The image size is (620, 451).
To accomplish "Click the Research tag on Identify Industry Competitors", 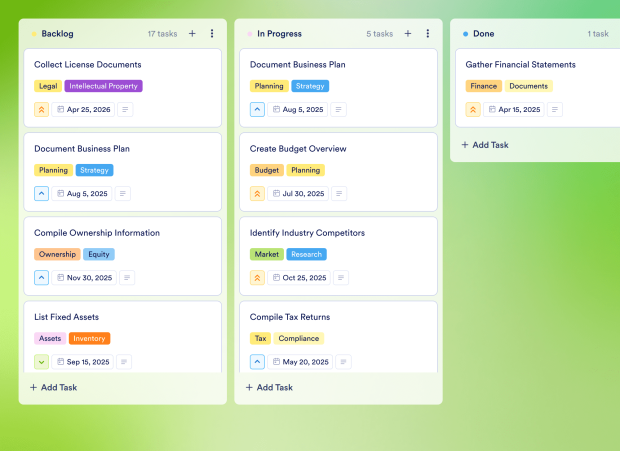I will coord(306,254).
